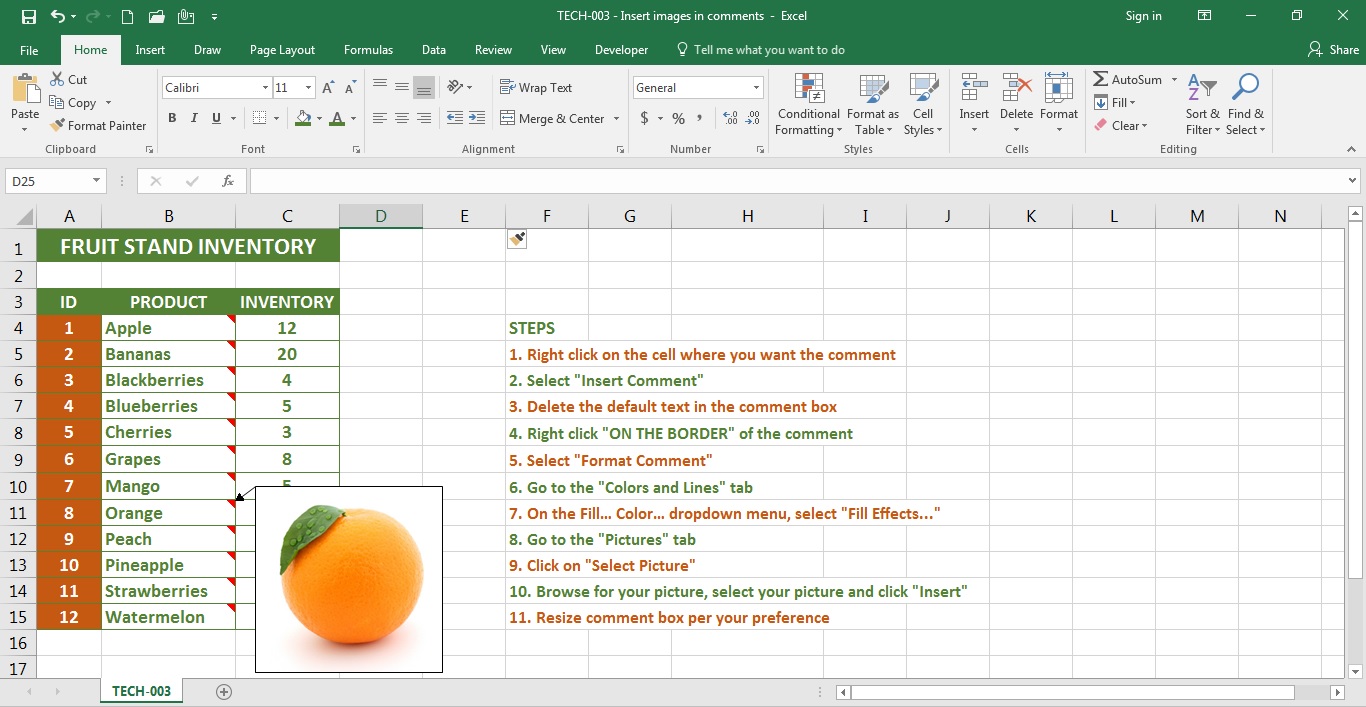Open the General number format dropdown
Image resolution: width=1366 pixels, height=707 pixels.
click(756, 88)
